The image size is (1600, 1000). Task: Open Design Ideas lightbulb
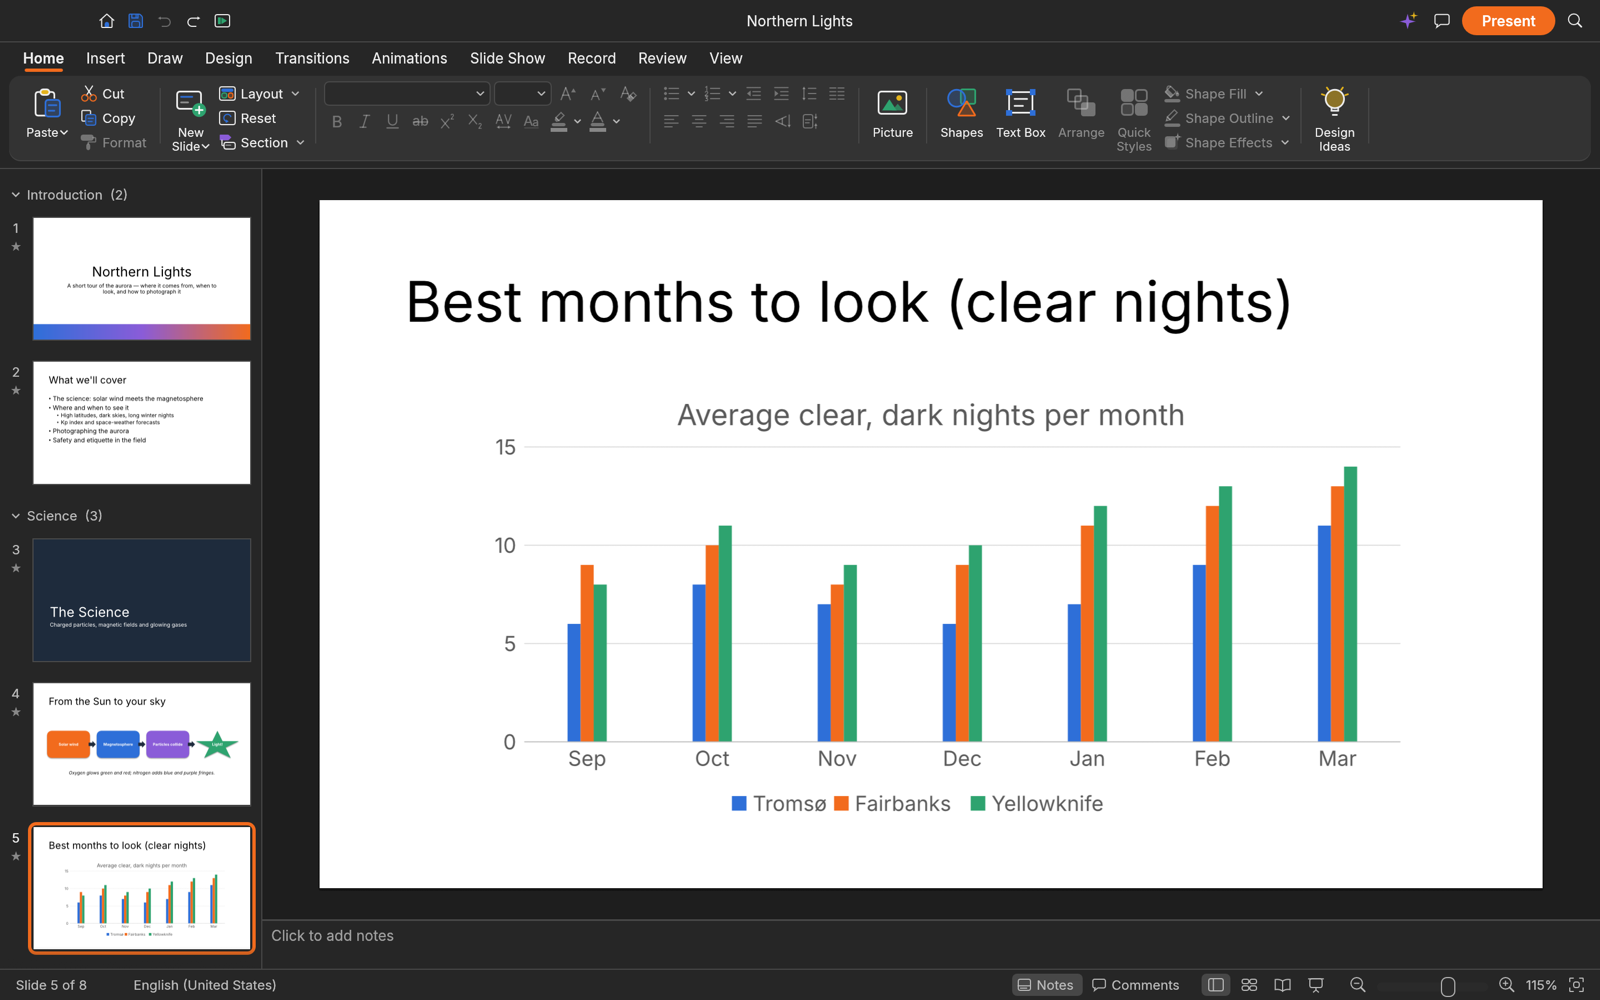[x=1334, y=119]
